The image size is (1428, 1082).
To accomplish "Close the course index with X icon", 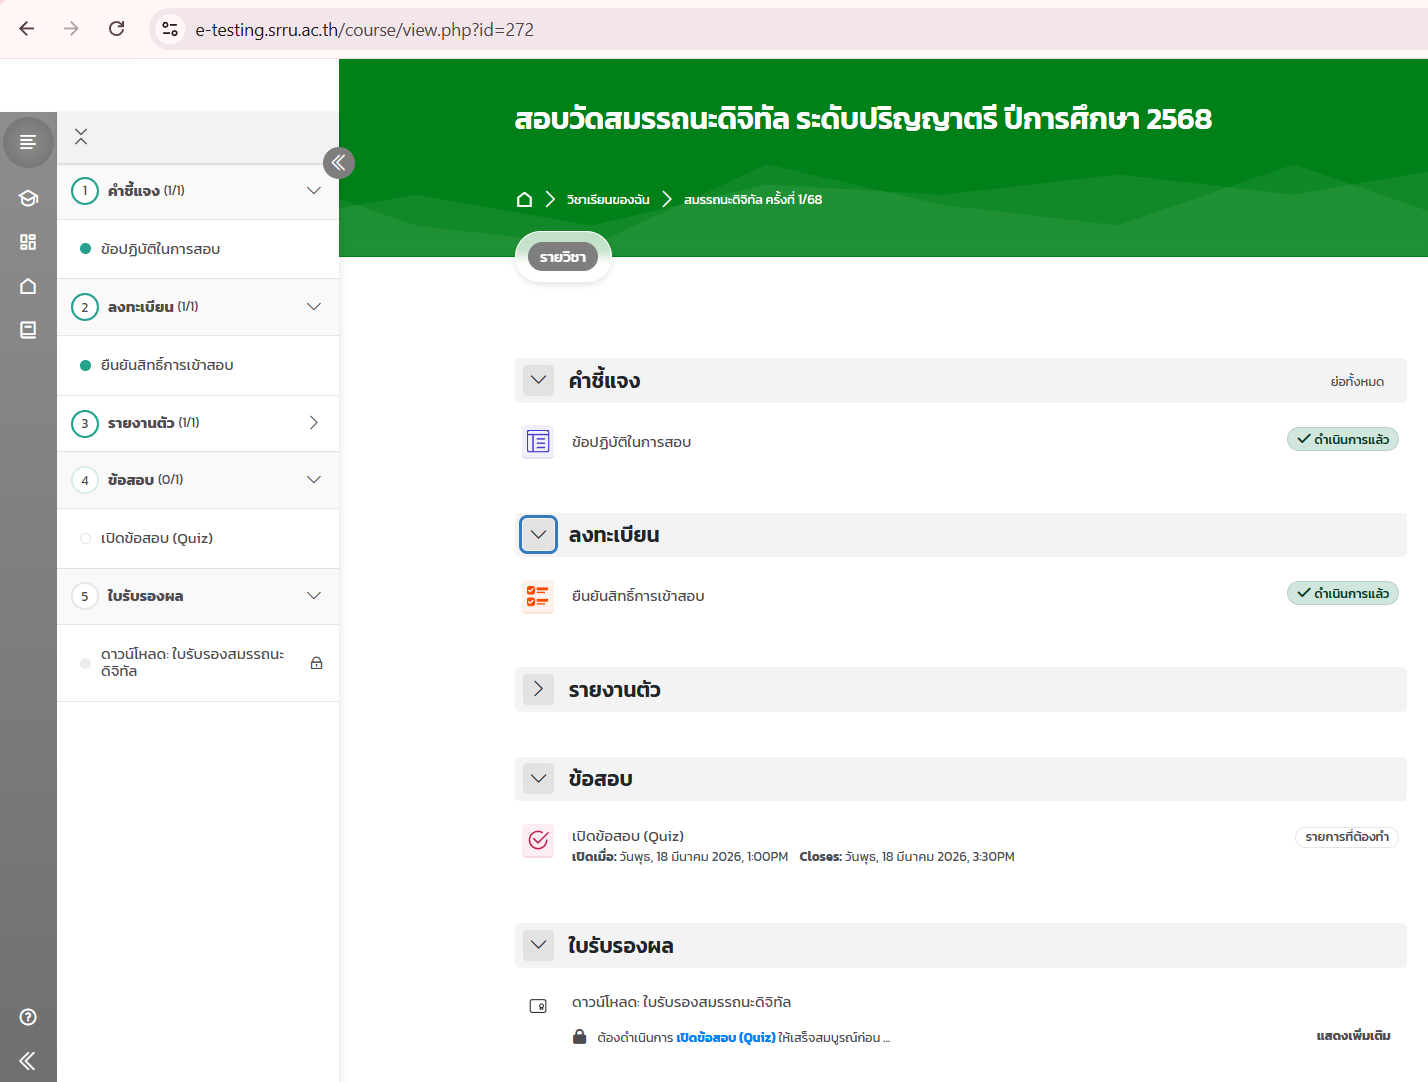I will coord(81,137).
